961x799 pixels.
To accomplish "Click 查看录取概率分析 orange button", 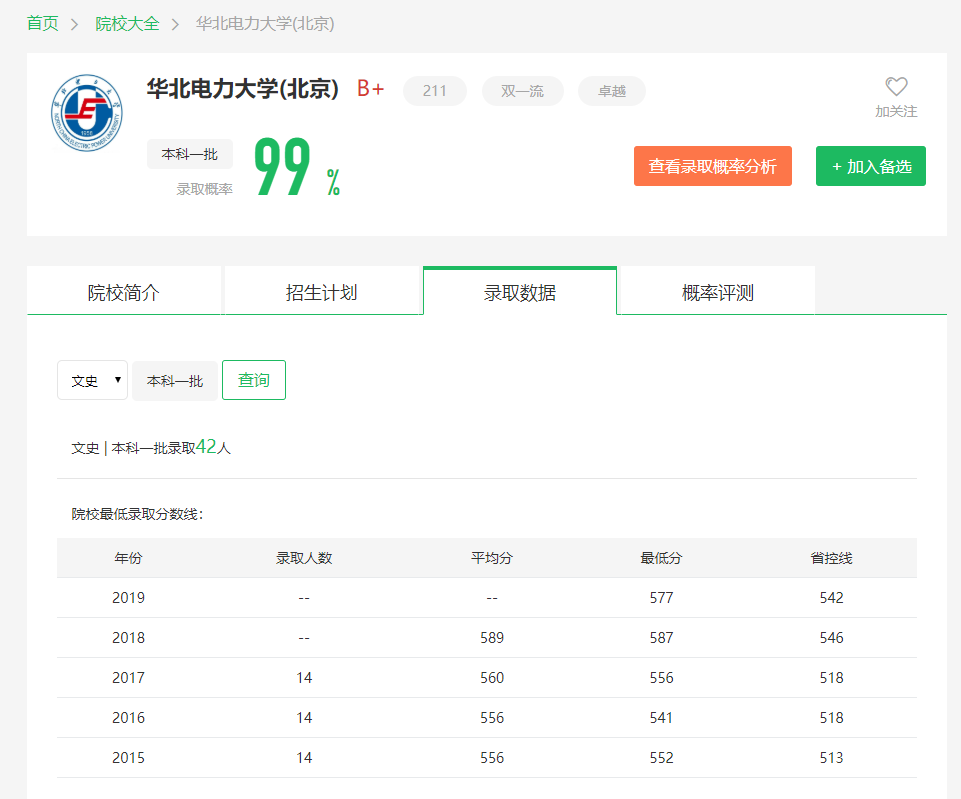I will click(713, 166).
